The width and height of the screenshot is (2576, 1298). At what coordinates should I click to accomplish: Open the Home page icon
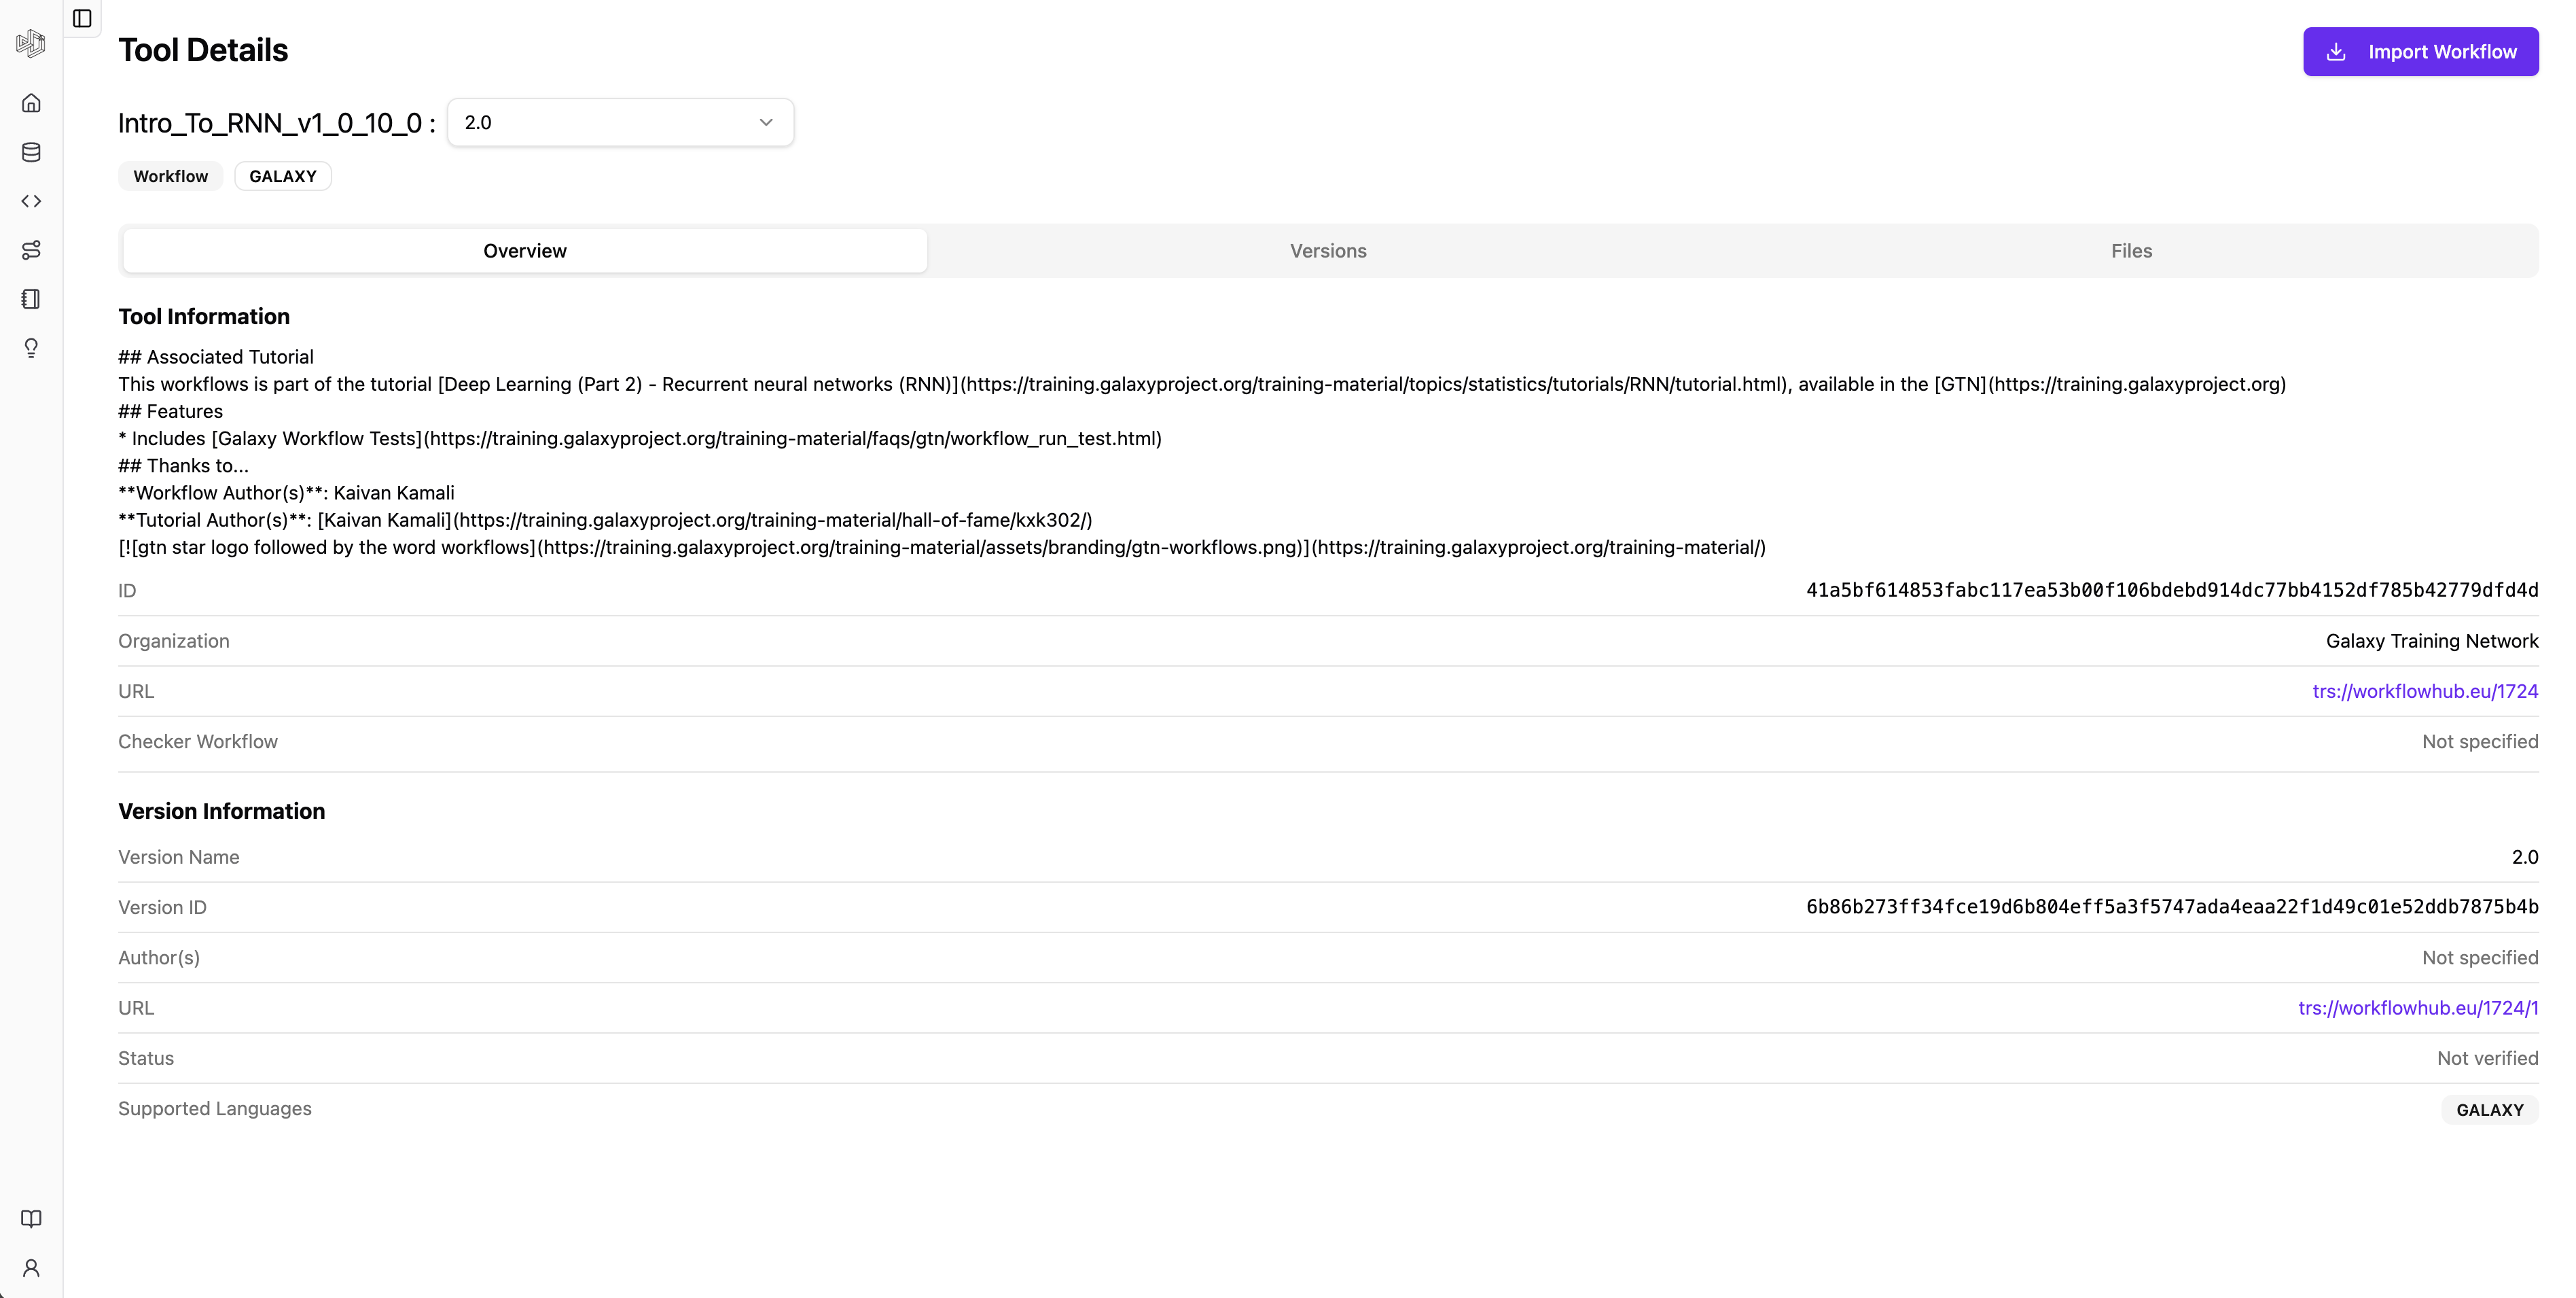coord(31,103)
